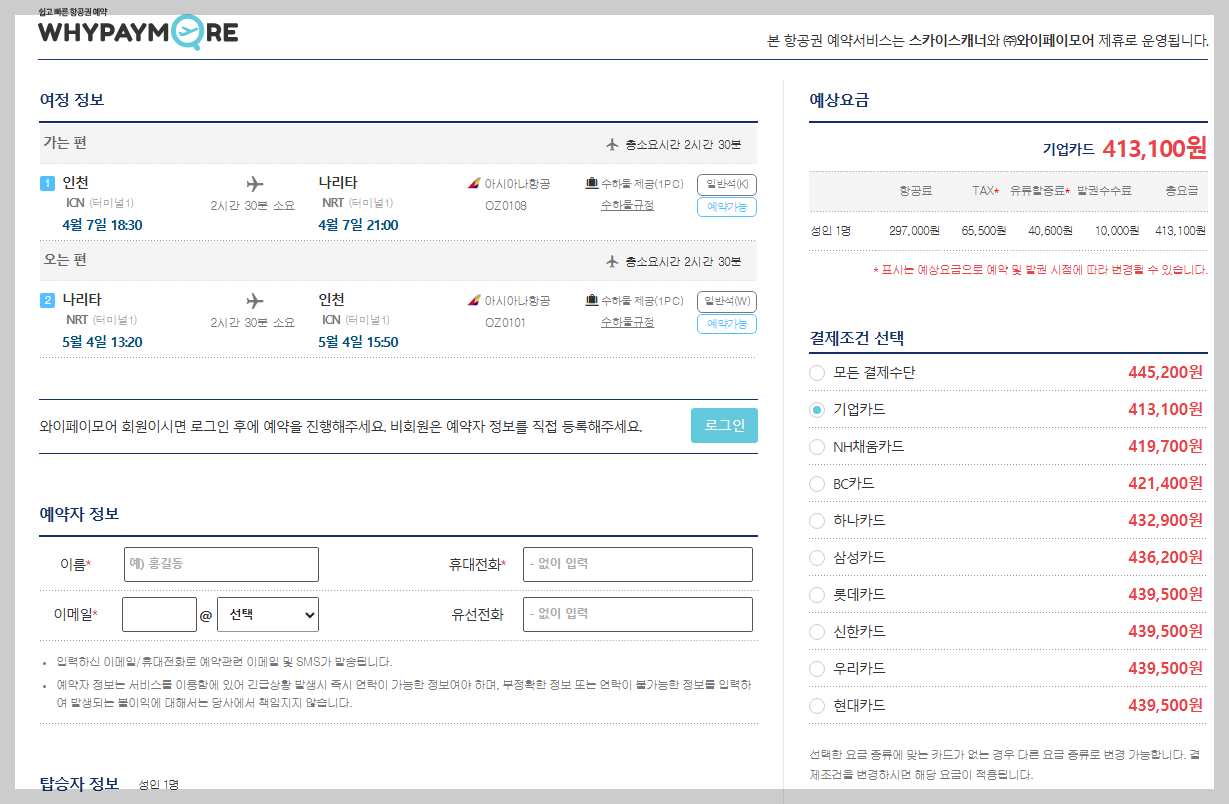Select BC카드 payment option
Image resolution: width=1229 pixels, height=804 pixels.
817,484
